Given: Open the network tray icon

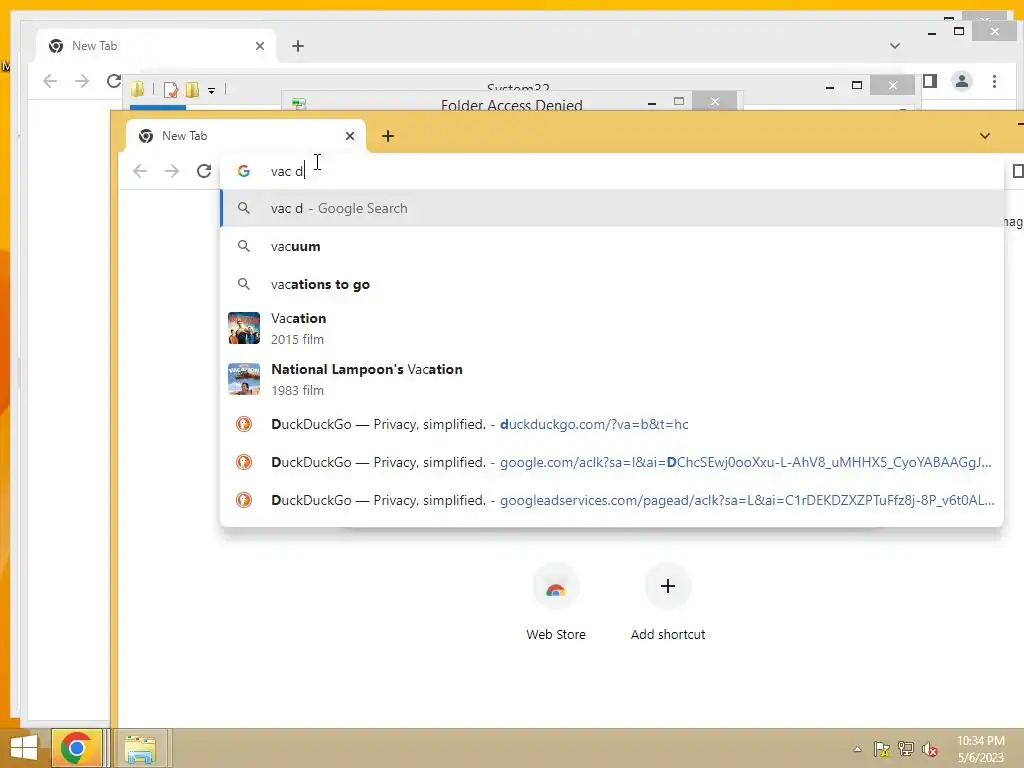Looking at the screenshot, I should 906,749.
